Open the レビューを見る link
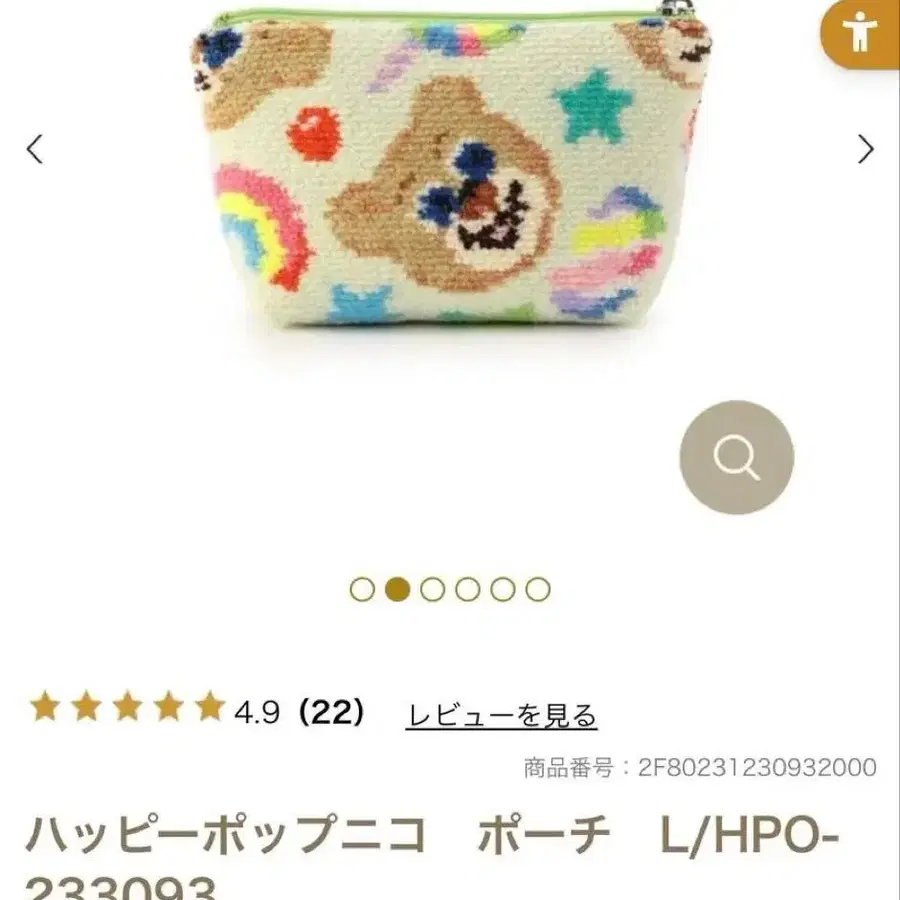900x900 pixels. (x=502, y=715)
